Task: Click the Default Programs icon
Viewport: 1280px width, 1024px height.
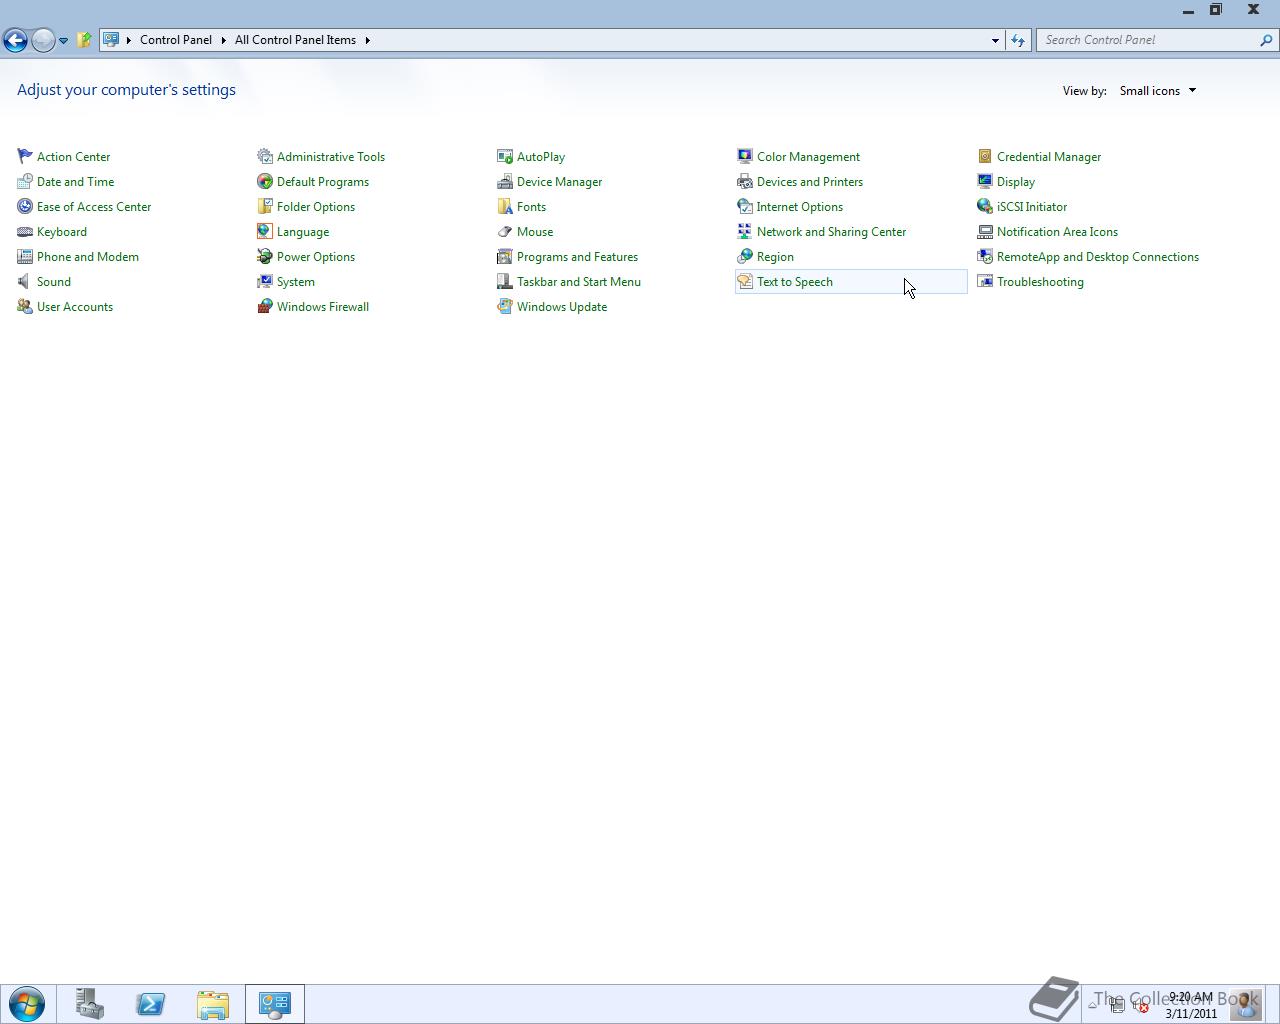Action: [265, 181]
